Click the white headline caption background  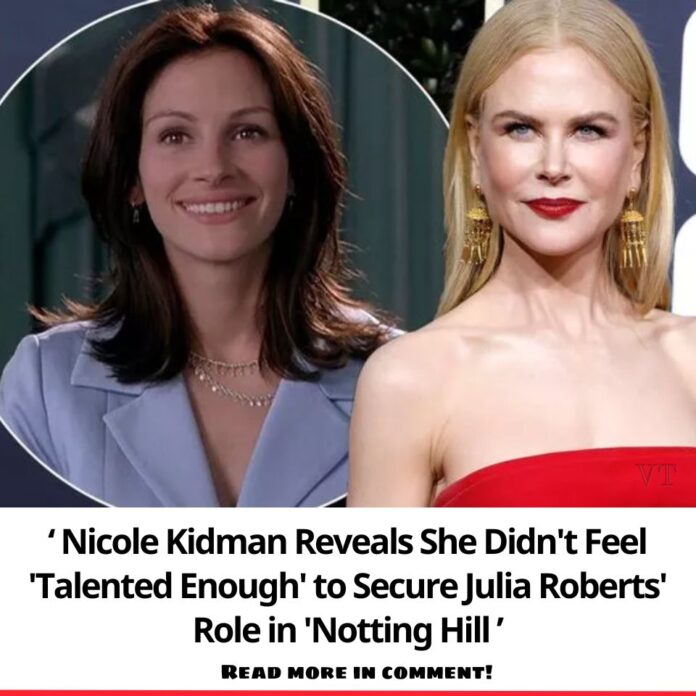tap(348, 598)
